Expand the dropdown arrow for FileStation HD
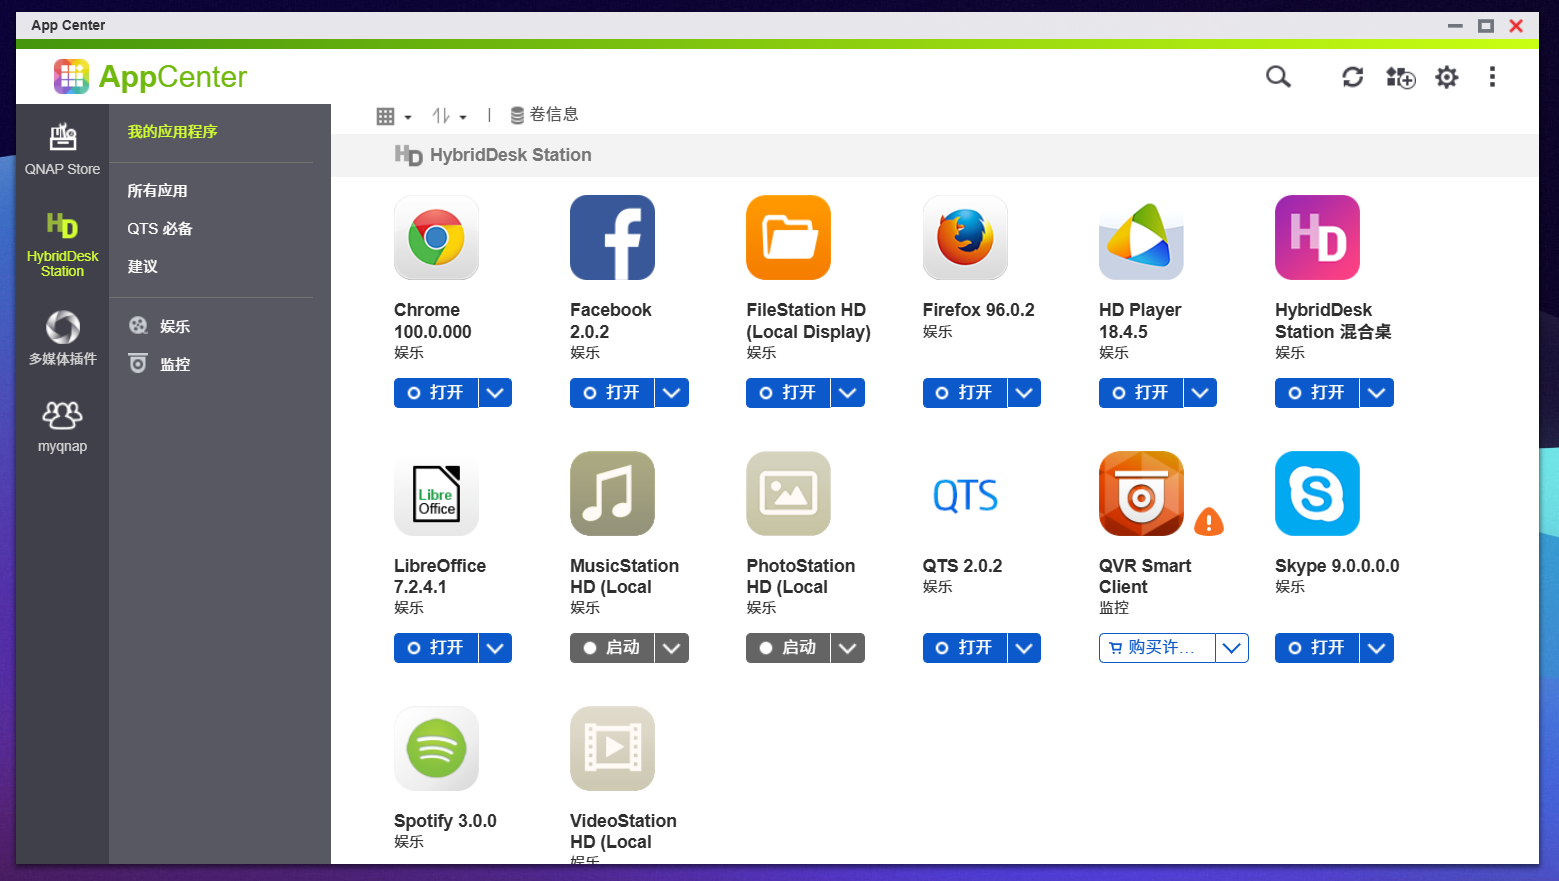1559x881 pixels. (847, 393)
